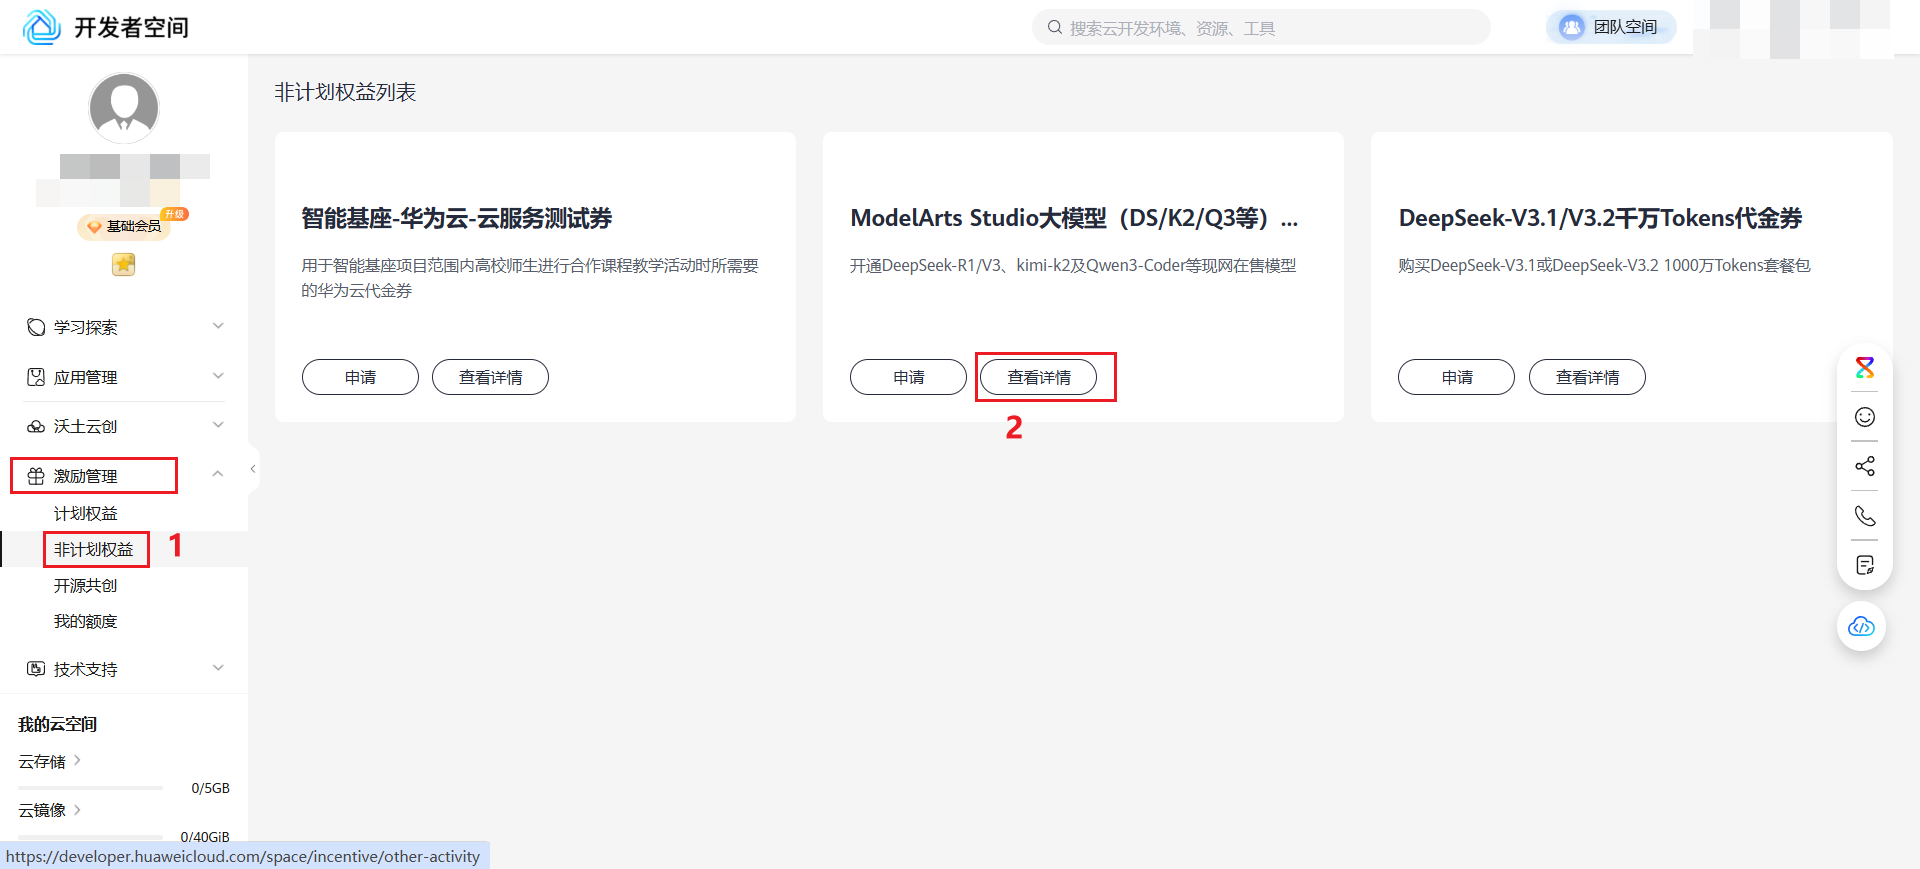
Task: Click the phone contact icon
Action: point(1865,516)
